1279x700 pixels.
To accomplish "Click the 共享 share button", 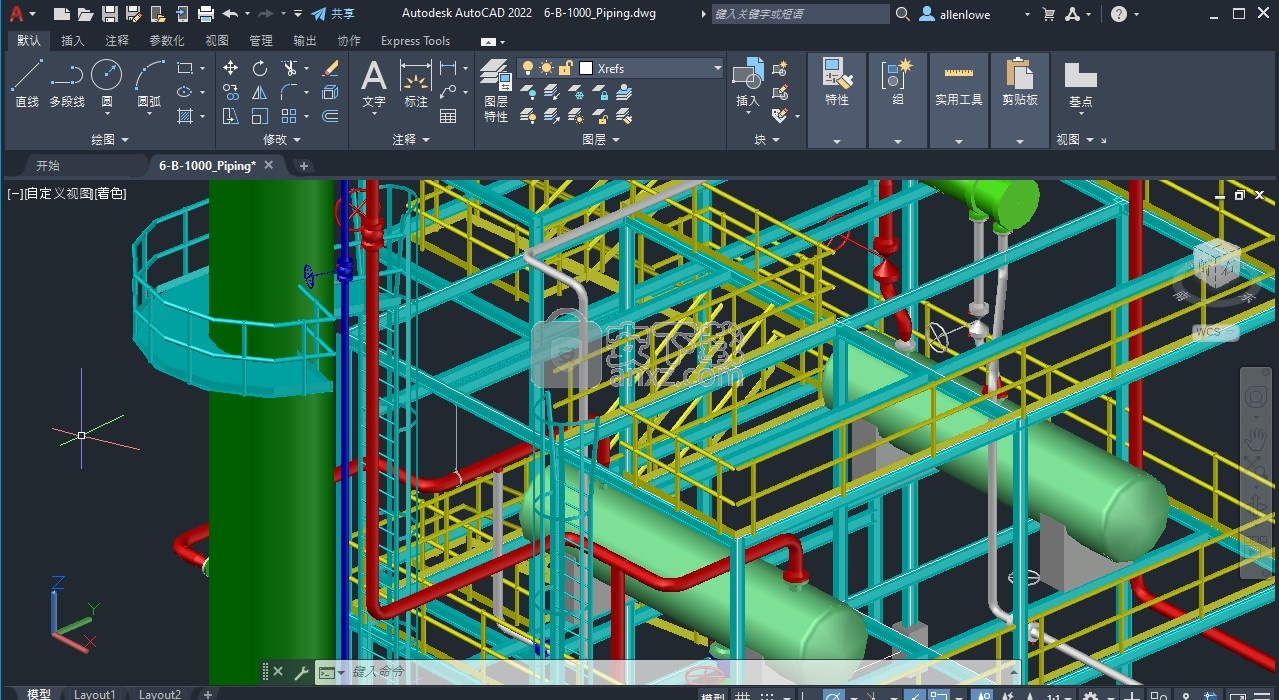I will (333, 14).
